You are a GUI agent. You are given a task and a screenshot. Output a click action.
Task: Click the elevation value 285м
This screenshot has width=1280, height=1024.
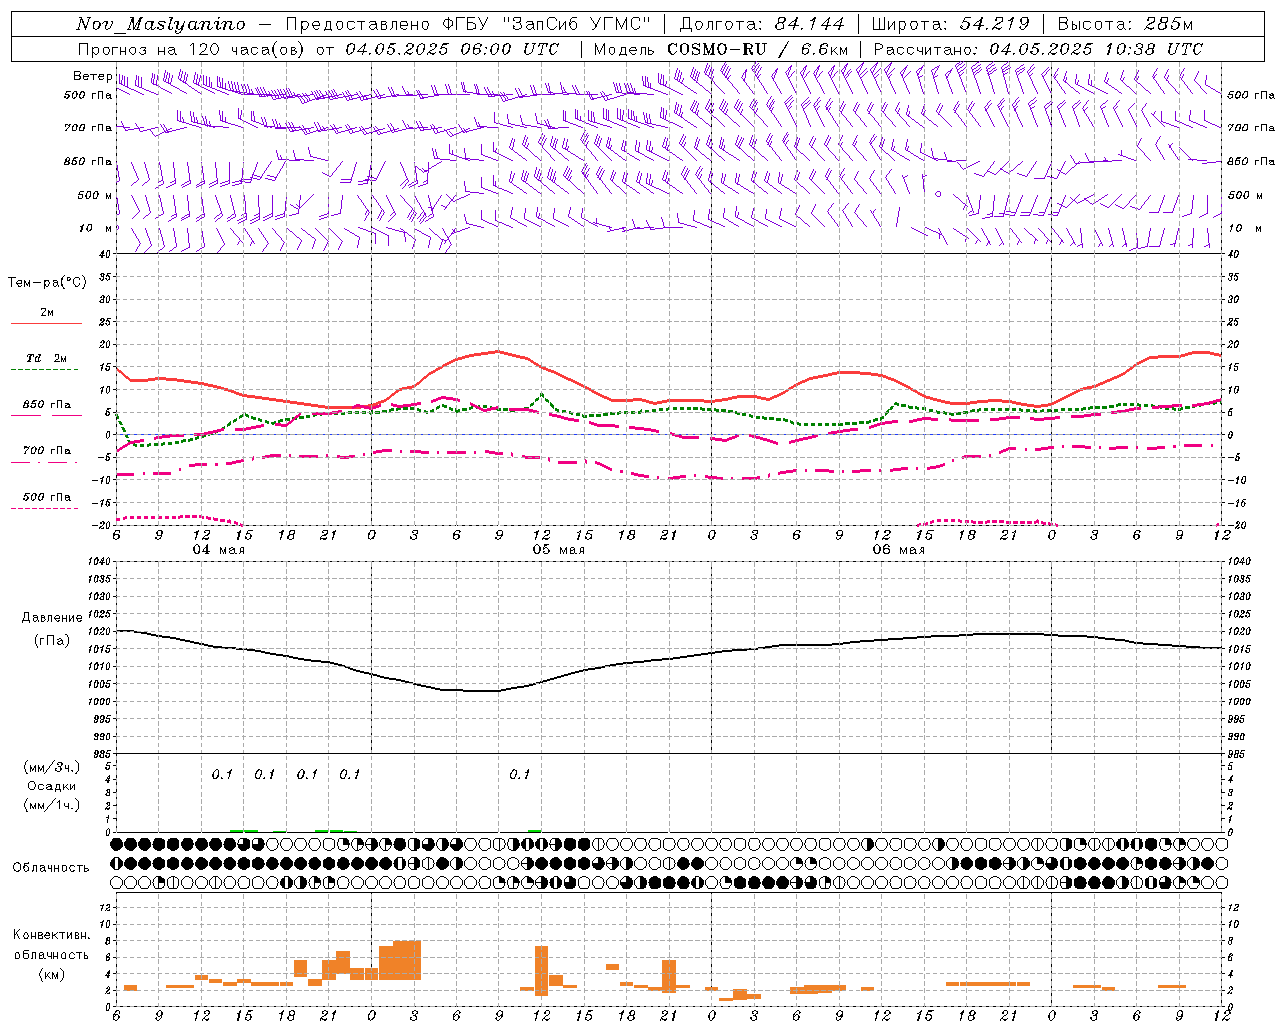tap(1167, 24)
